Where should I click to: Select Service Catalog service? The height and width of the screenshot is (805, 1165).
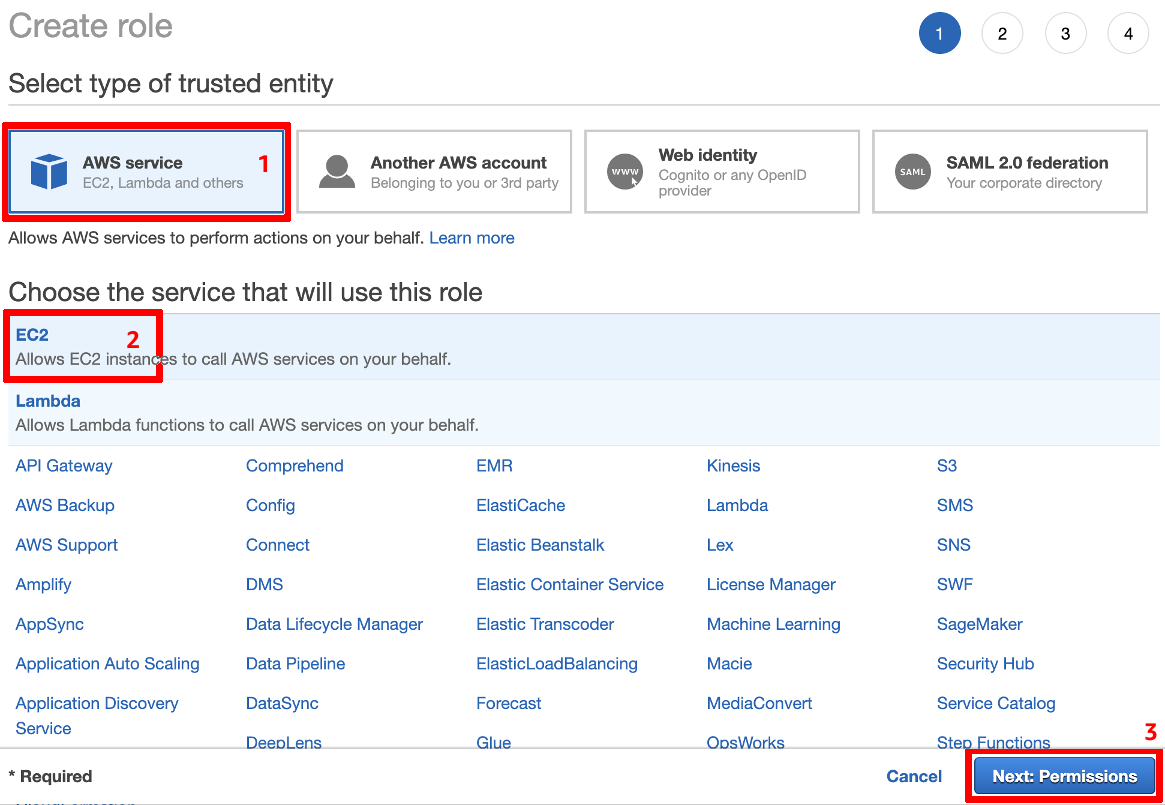pyautogui.click(x=996, y=703)
